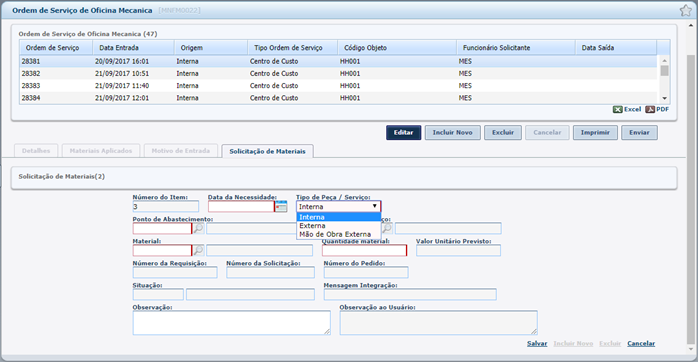Sort by Tipo Ordem de Serviço header

(292, 48)
